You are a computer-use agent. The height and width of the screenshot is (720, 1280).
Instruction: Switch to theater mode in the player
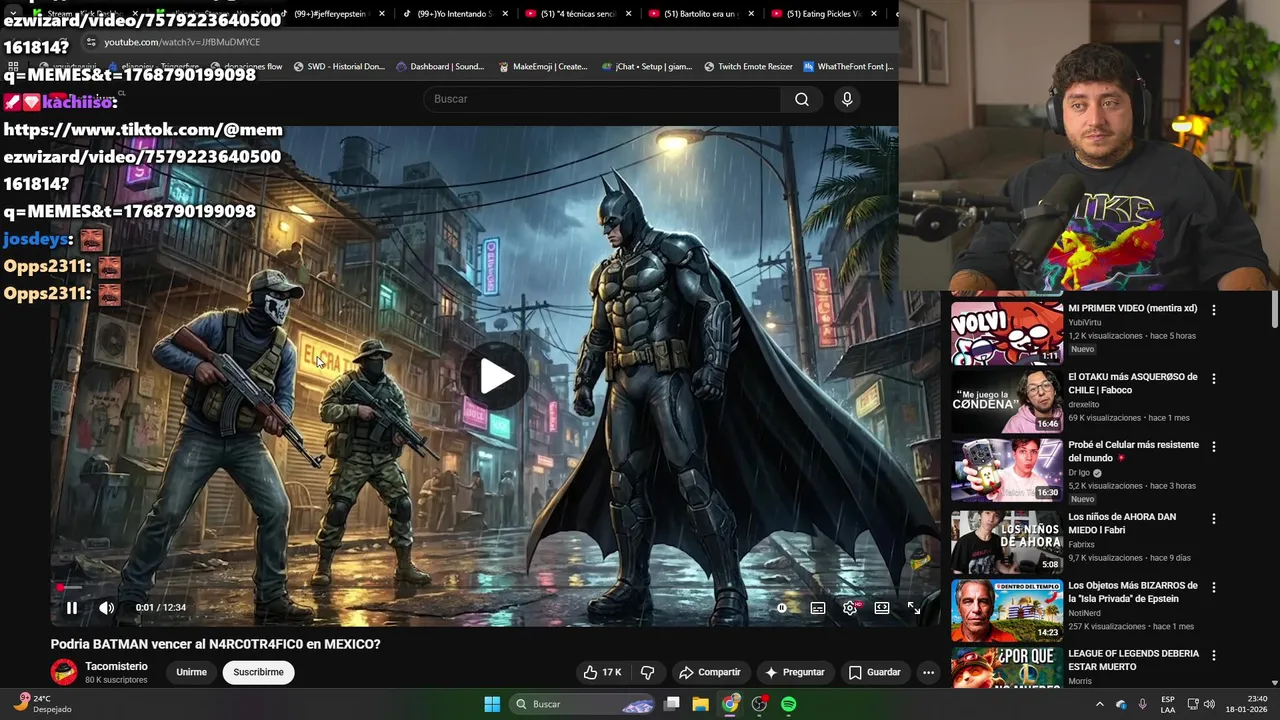point(882,608)
